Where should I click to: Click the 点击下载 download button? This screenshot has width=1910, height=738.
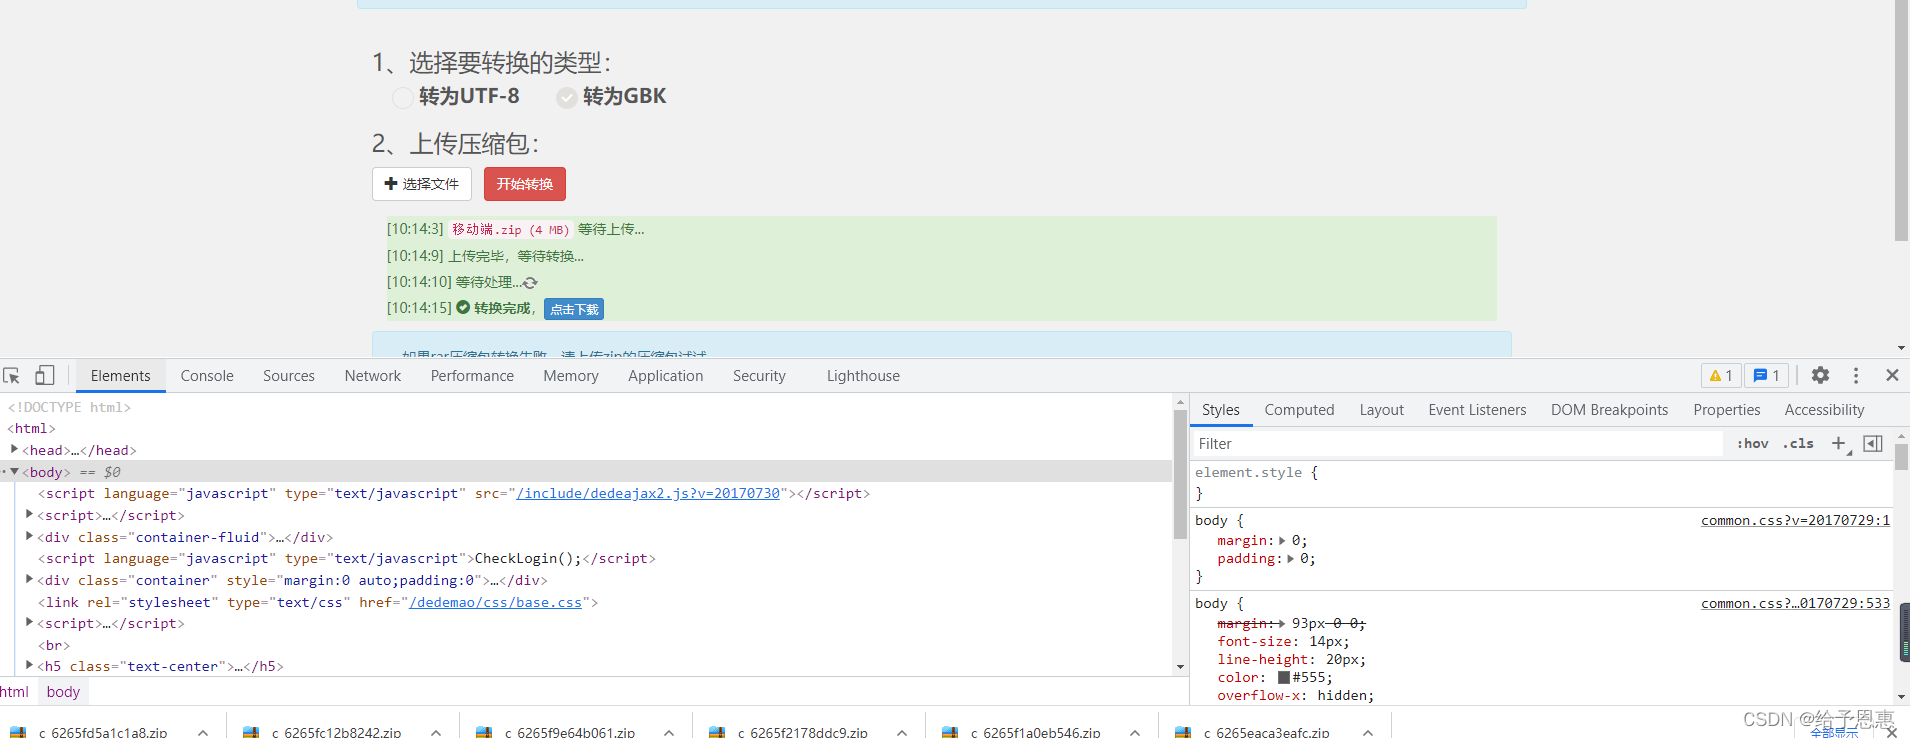[x=574, y=309]
